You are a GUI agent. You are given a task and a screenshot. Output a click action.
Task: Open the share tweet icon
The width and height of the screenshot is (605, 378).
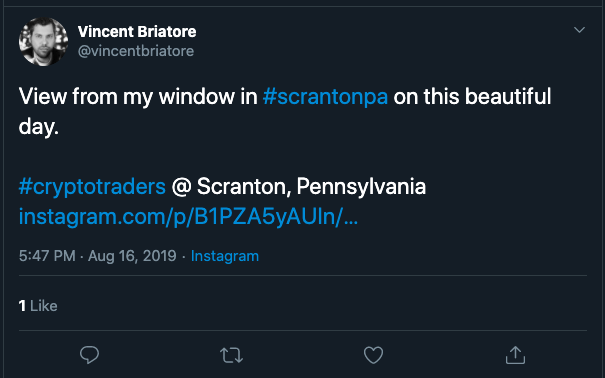515,355
